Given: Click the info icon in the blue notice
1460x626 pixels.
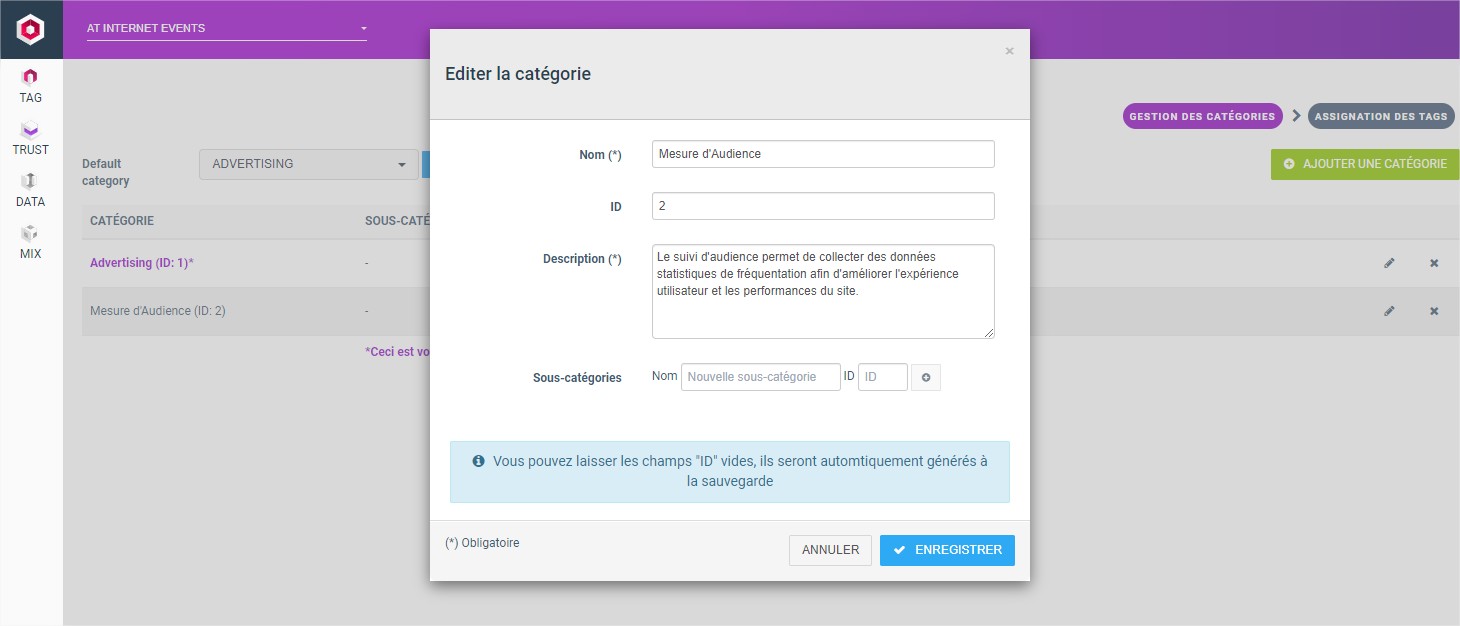Looking at the screenshot, I should pyautogui.click(x=478, y=461).
